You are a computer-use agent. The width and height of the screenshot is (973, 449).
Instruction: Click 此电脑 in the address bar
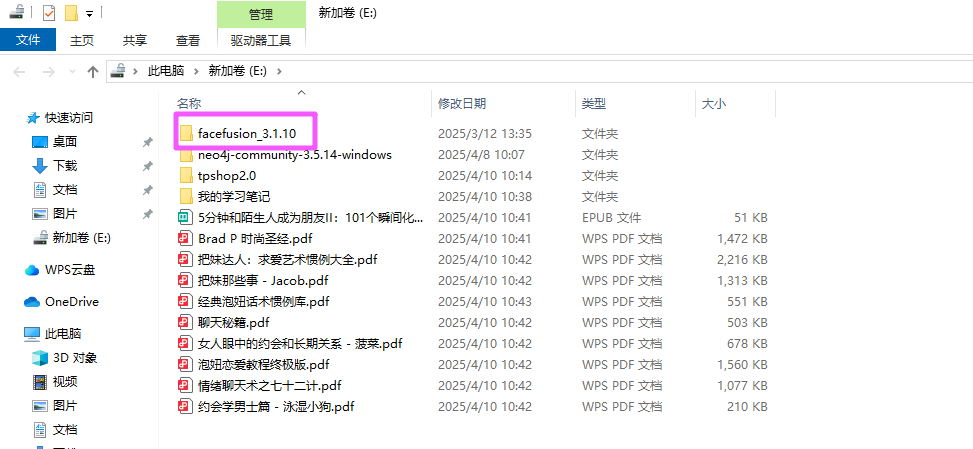pyautogui.click(x=166, y=71)
